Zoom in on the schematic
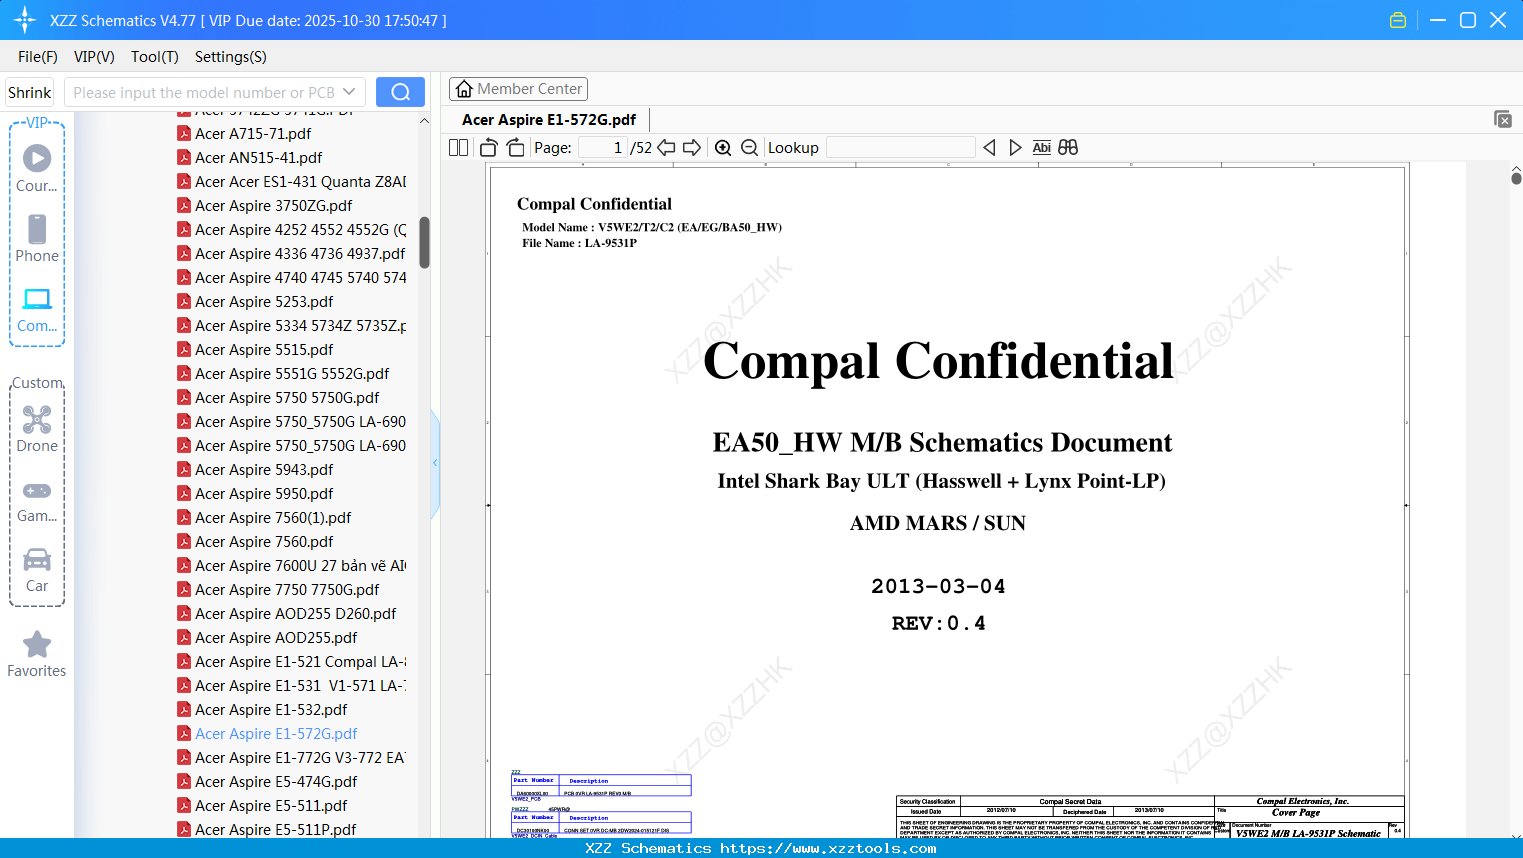The height and width of the screenshot is (858, 1523). click(x=723, y=148)
